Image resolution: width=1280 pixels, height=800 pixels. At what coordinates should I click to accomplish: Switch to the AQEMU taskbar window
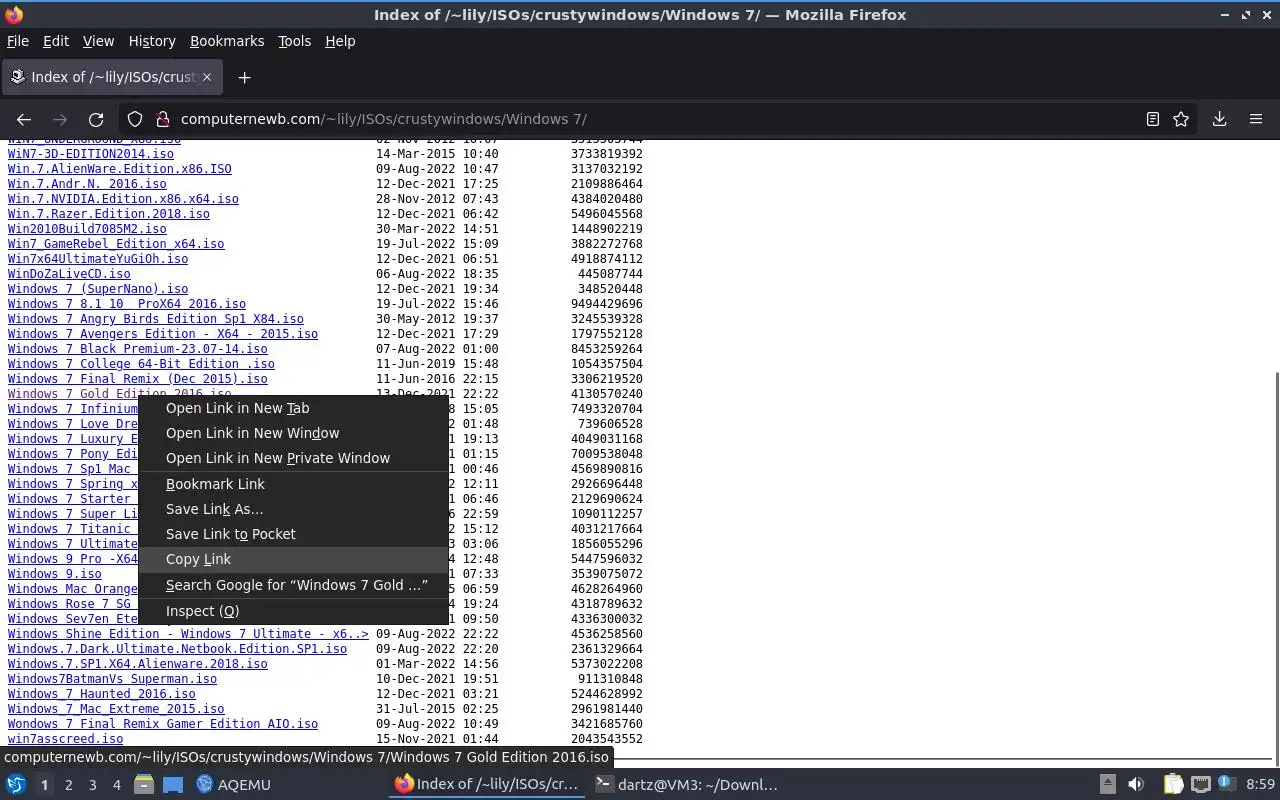(x=234, y=784)
